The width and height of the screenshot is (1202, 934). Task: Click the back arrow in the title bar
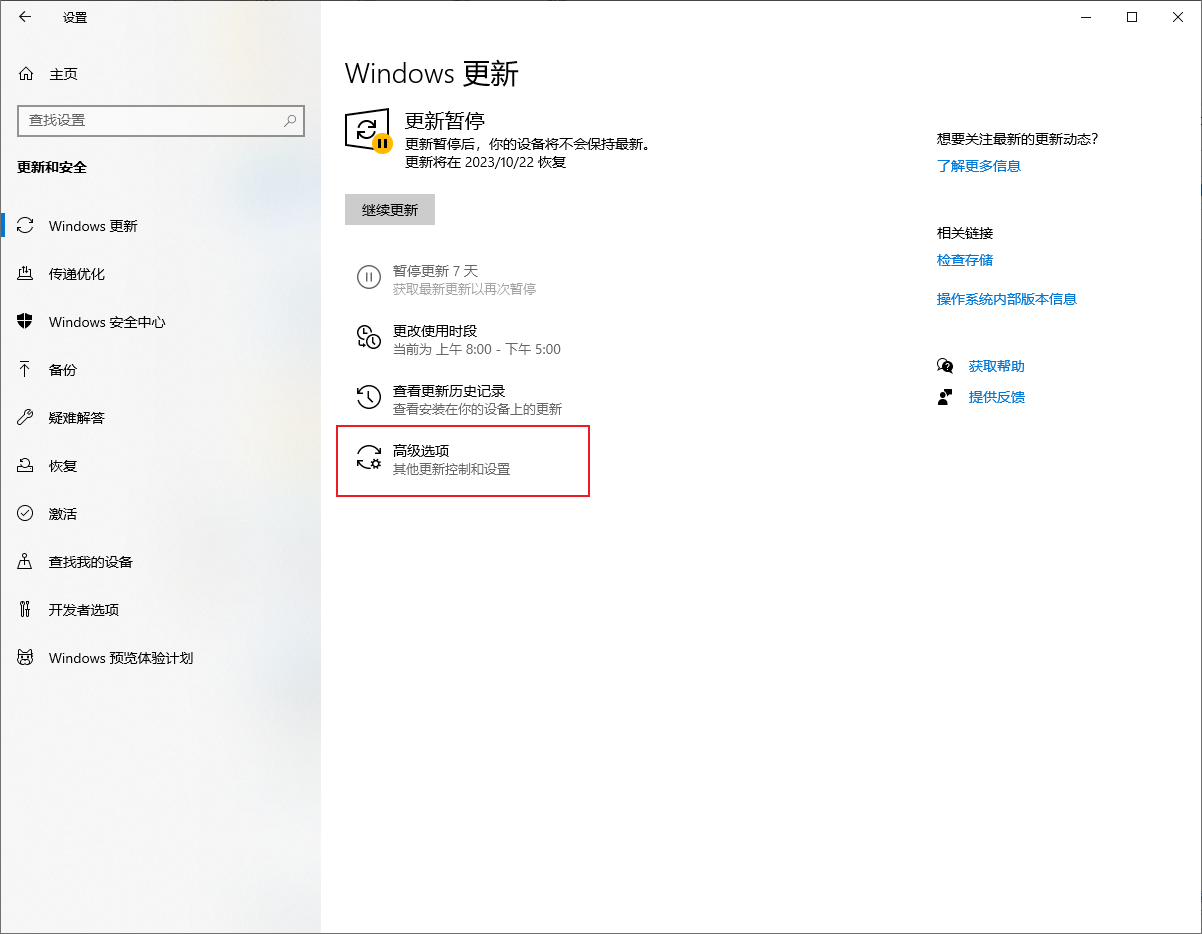click(25, 17)
